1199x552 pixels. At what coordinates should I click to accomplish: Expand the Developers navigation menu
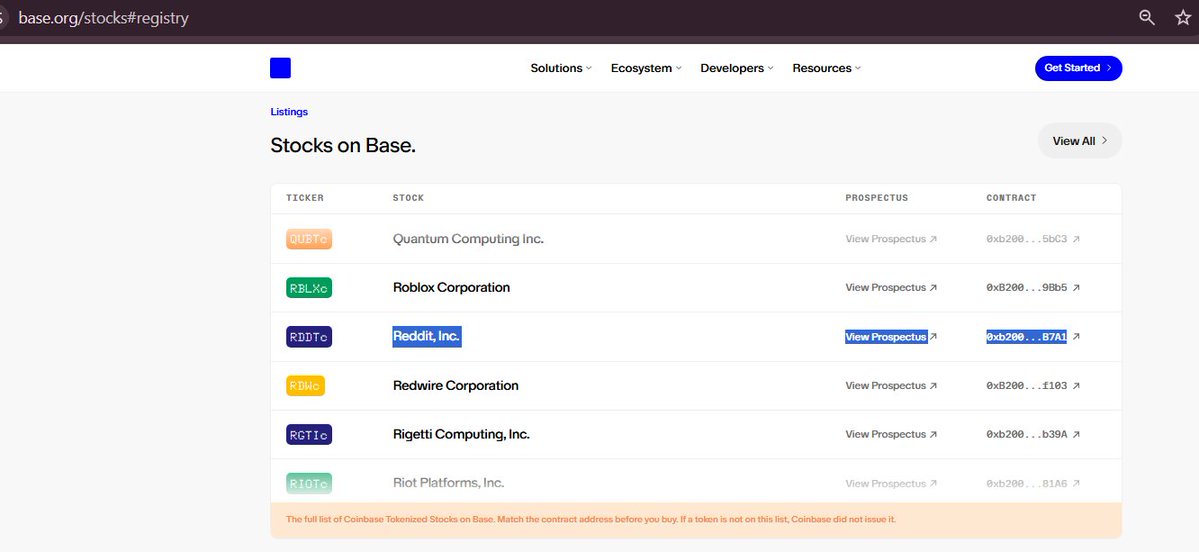(x=737, y=68)
